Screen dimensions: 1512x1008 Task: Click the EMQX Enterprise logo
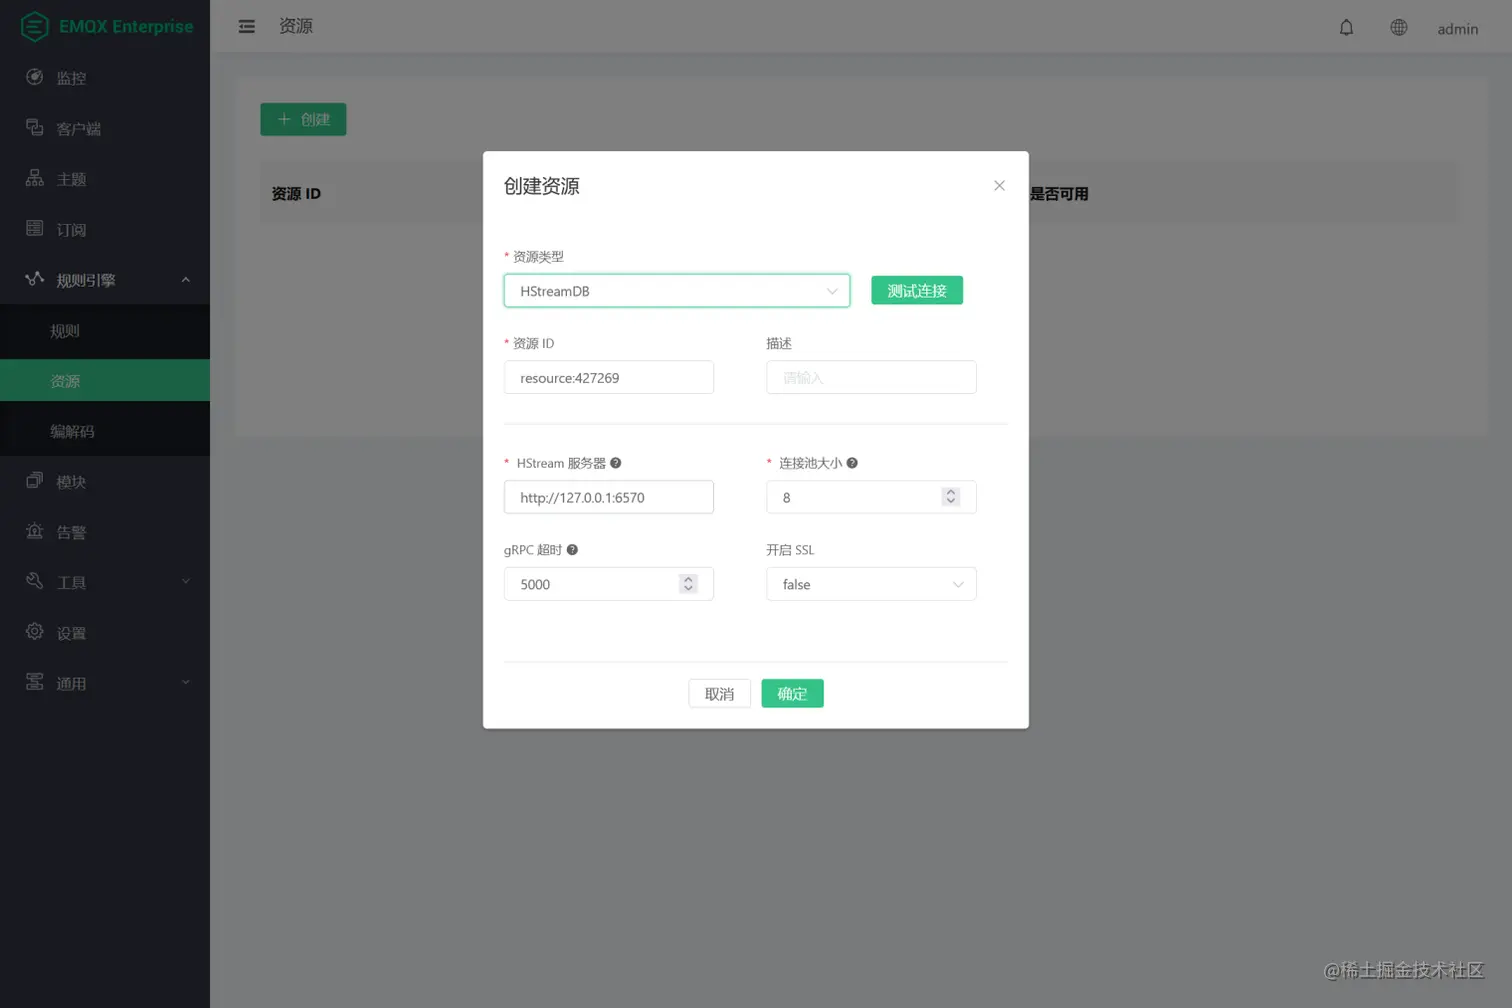105,27
